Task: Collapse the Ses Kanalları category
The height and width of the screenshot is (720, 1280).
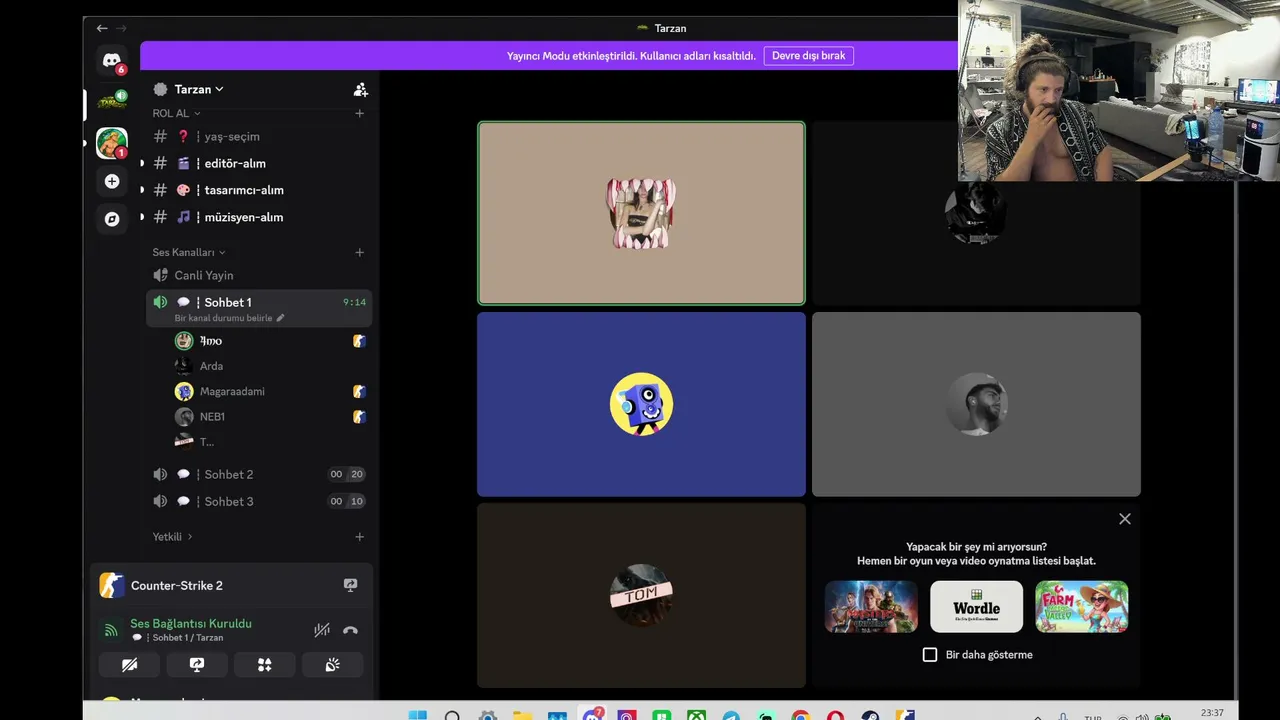Action: 189,252
